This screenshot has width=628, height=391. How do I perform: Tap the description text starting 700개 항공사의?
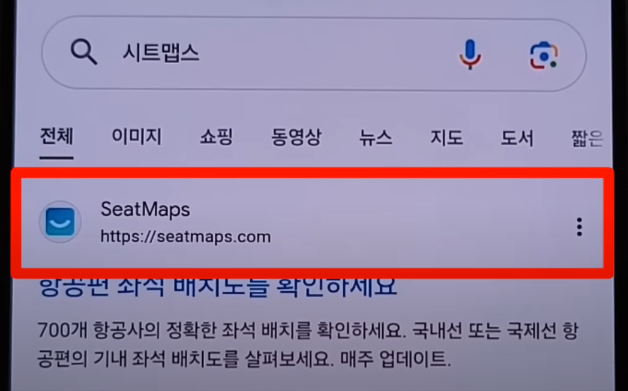[308, 345]
